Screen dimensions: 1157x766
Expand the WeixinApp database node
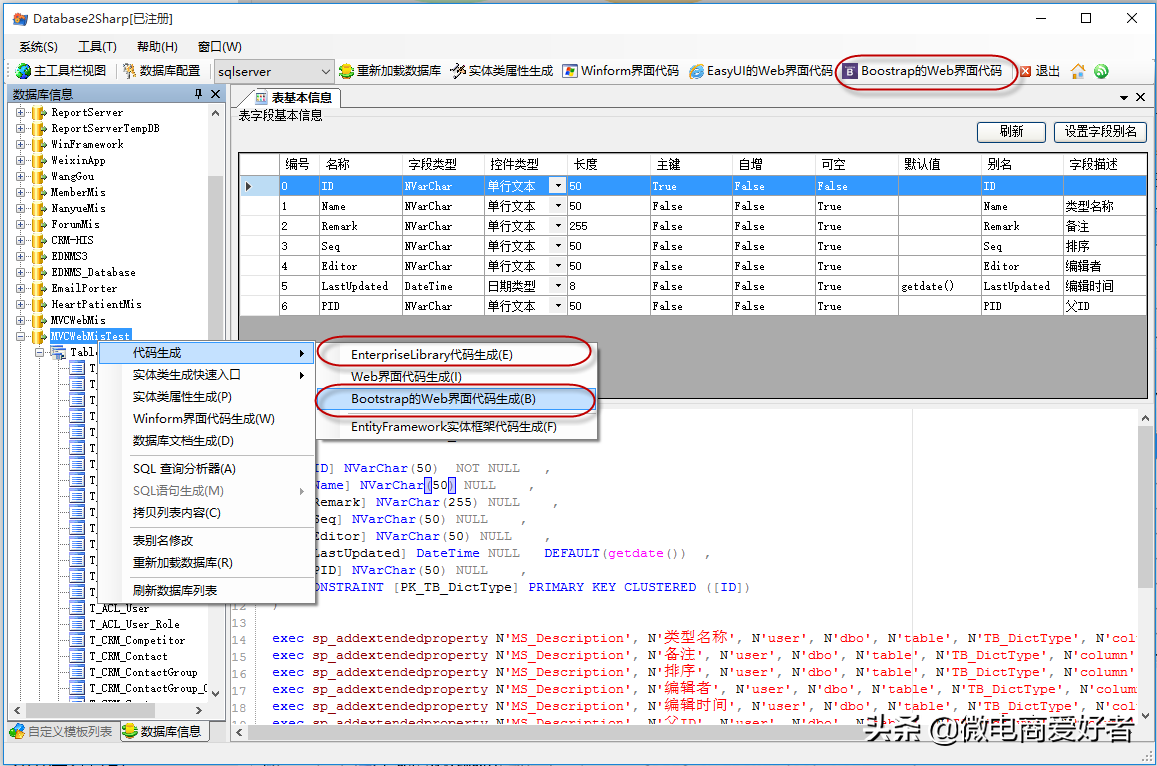20,160
